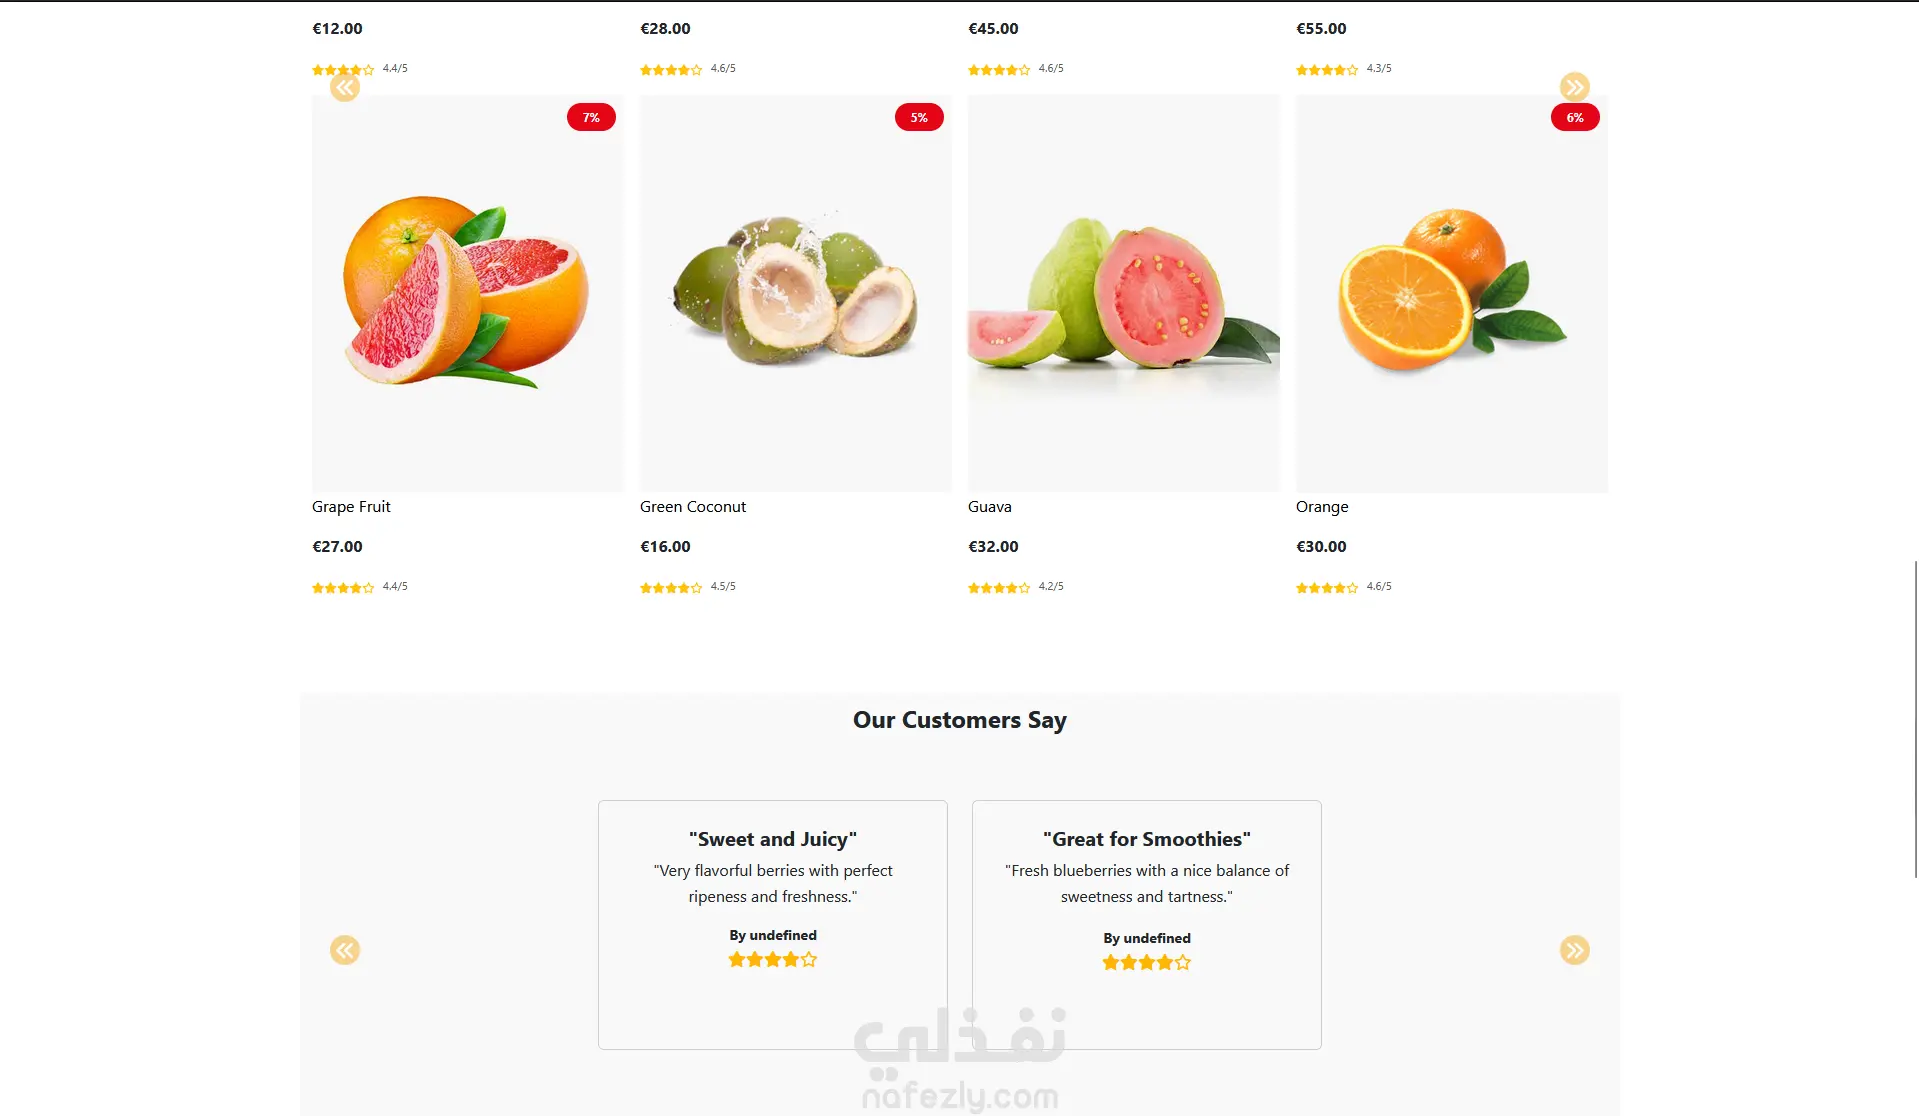Advance to next customer testimonial
Screen dimensions: 1919x1116
1575,950
